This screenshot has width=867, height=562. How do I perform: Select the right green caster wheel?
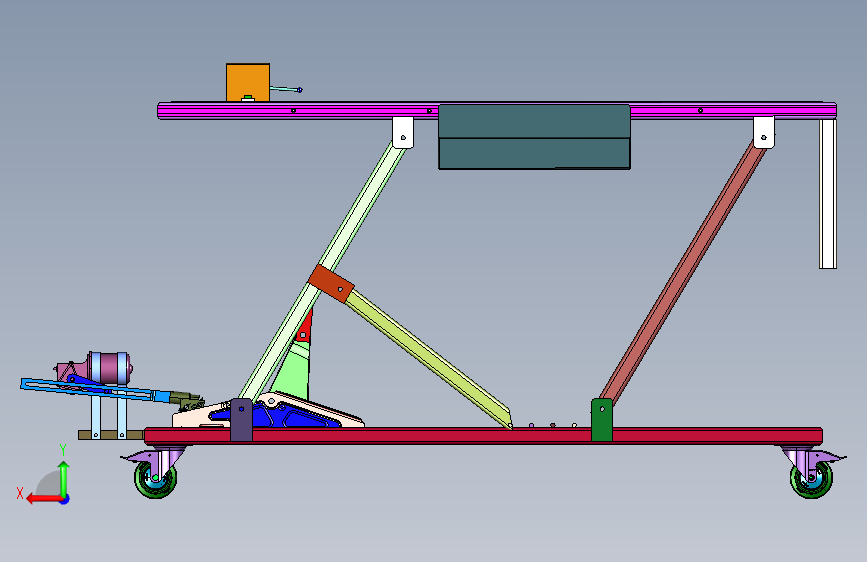[x=811, y=479]
